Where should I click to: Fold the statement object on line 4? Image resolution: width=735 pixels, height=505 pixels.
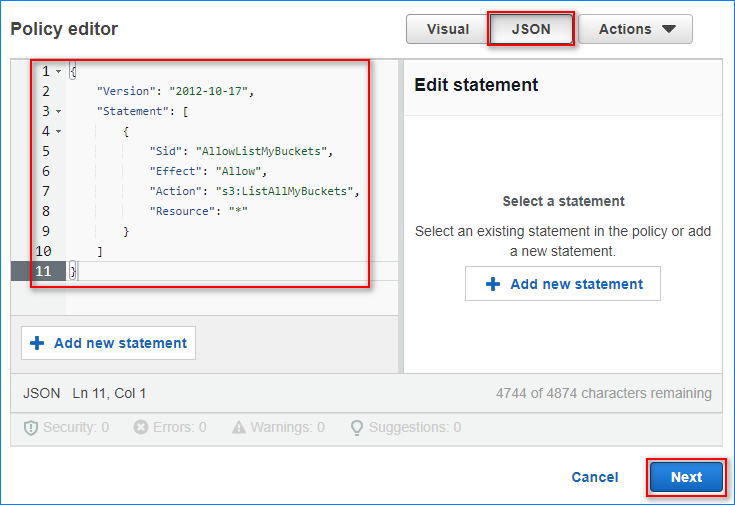click(58, 131)
